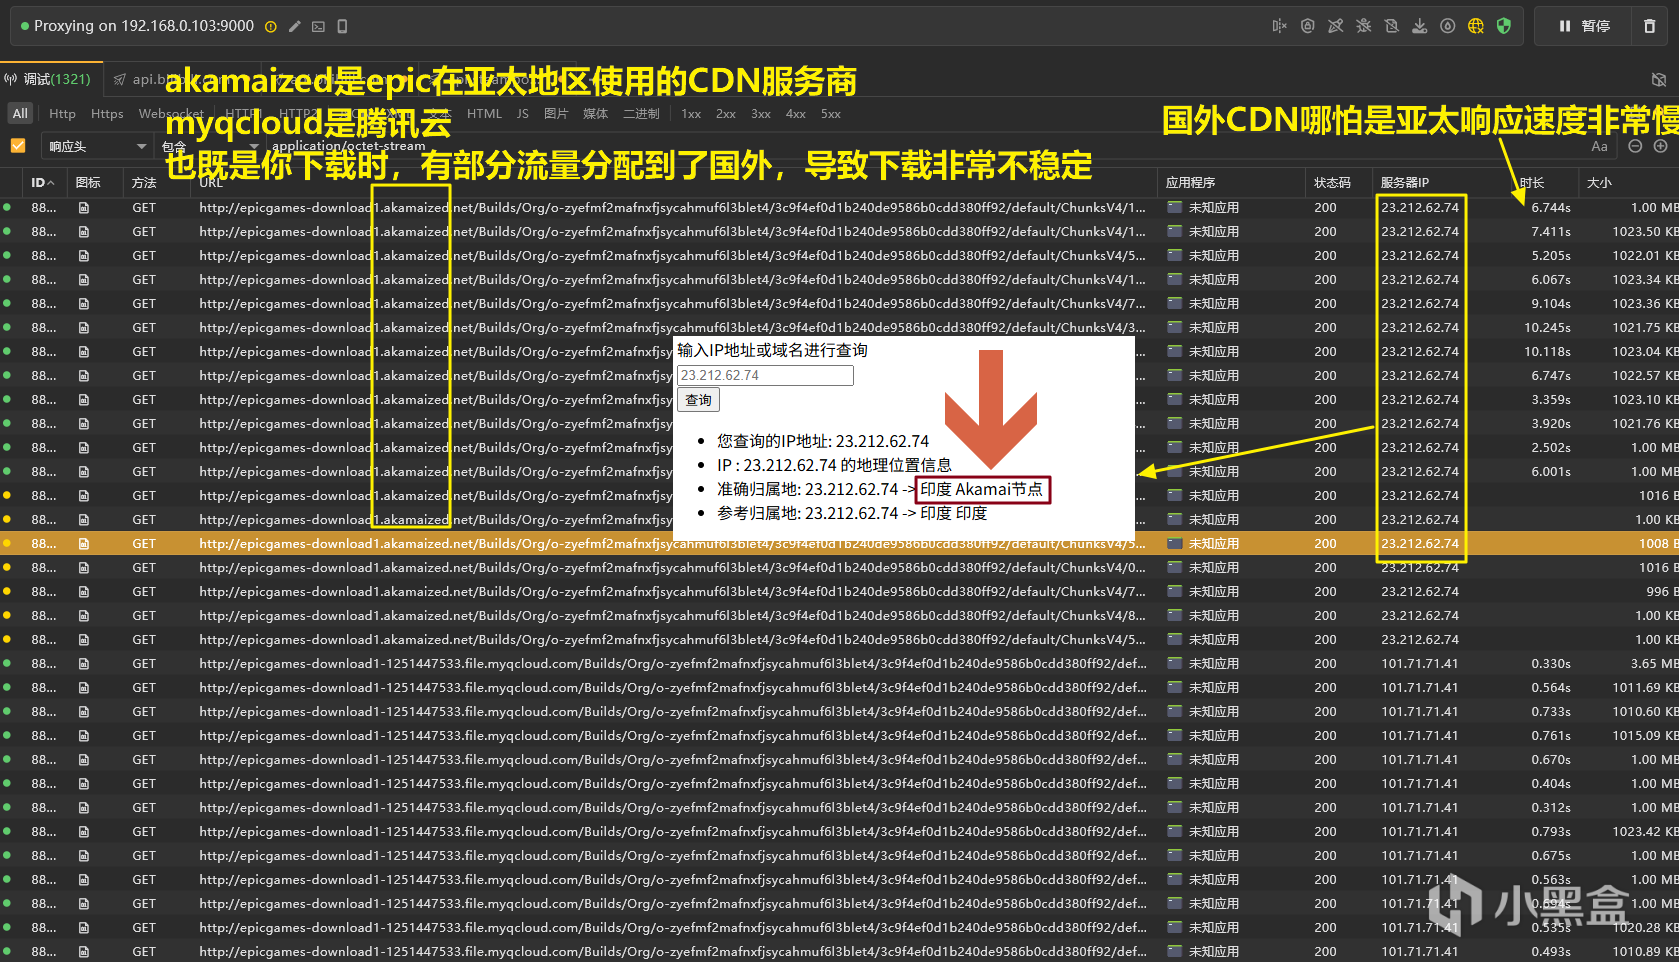
Task: Select the yellow globe network icon
Action: pos(1476,26)
